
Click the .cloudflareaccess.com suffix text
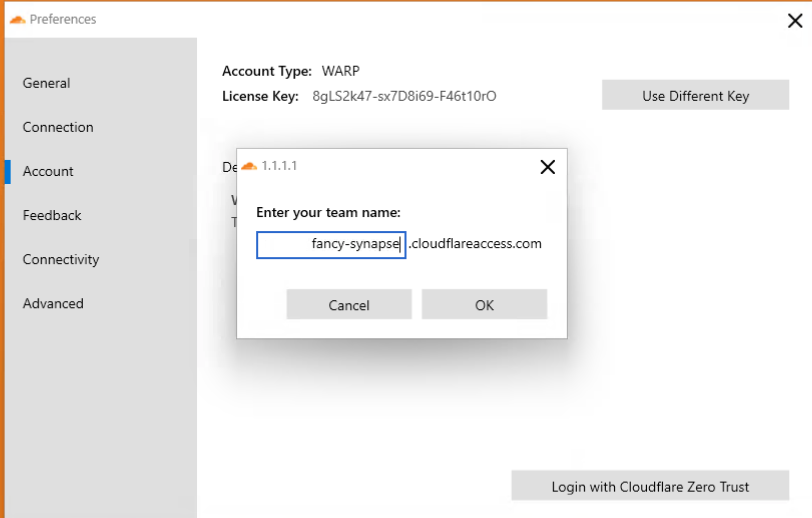click(x=475, y=243)
